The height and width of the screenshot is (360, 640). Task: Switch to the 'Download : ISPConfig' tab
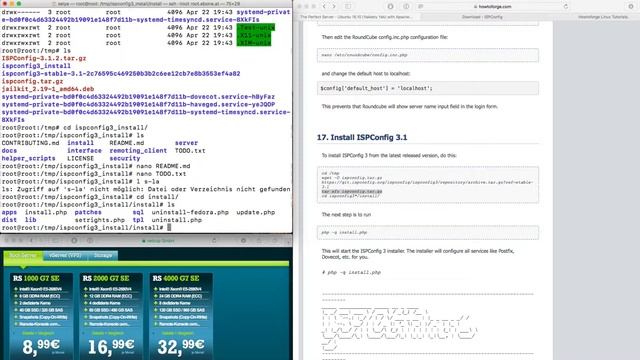click(x=482, y=17)
